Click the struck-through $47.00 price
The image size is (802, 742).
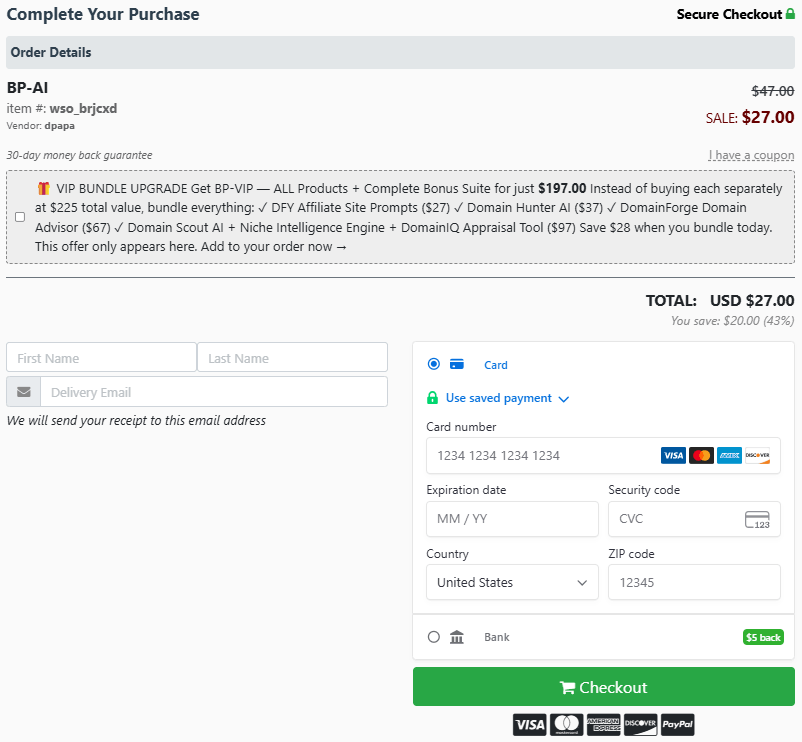coord(772,91)
